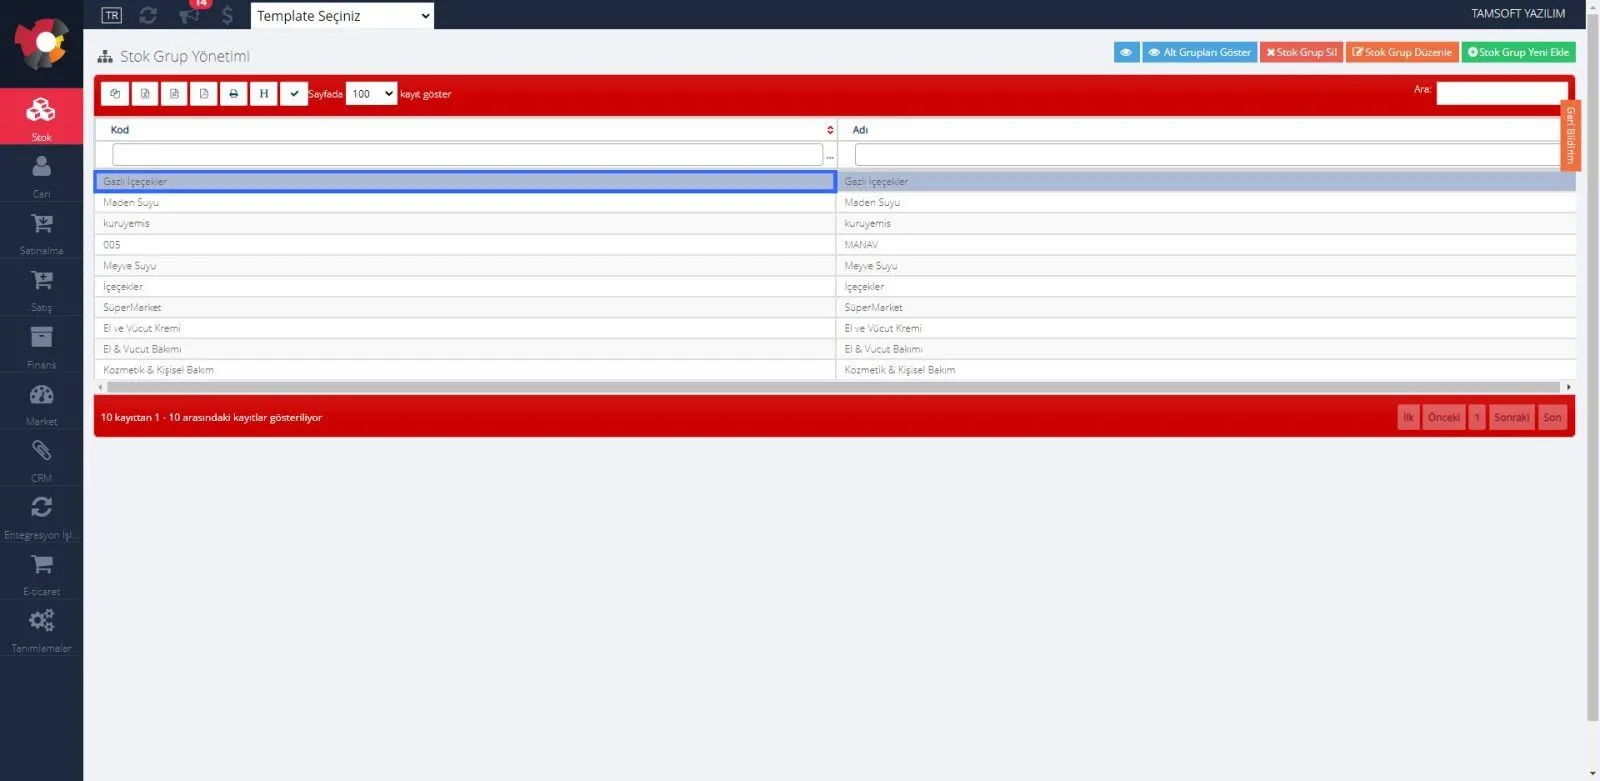Open the CRM sidebar menu item
This screenshot has width=1600, height=781.
coord(41,459)
